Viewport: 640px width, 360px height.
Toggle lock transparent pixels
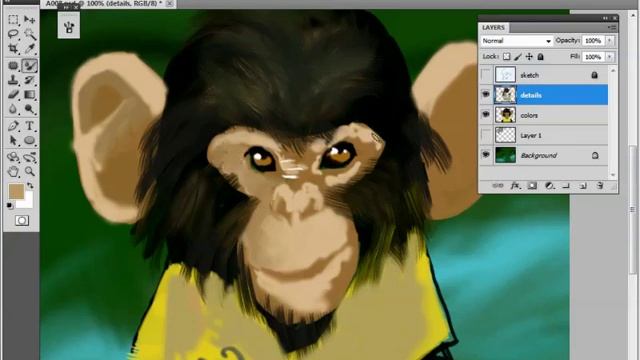tap(506, 57)
